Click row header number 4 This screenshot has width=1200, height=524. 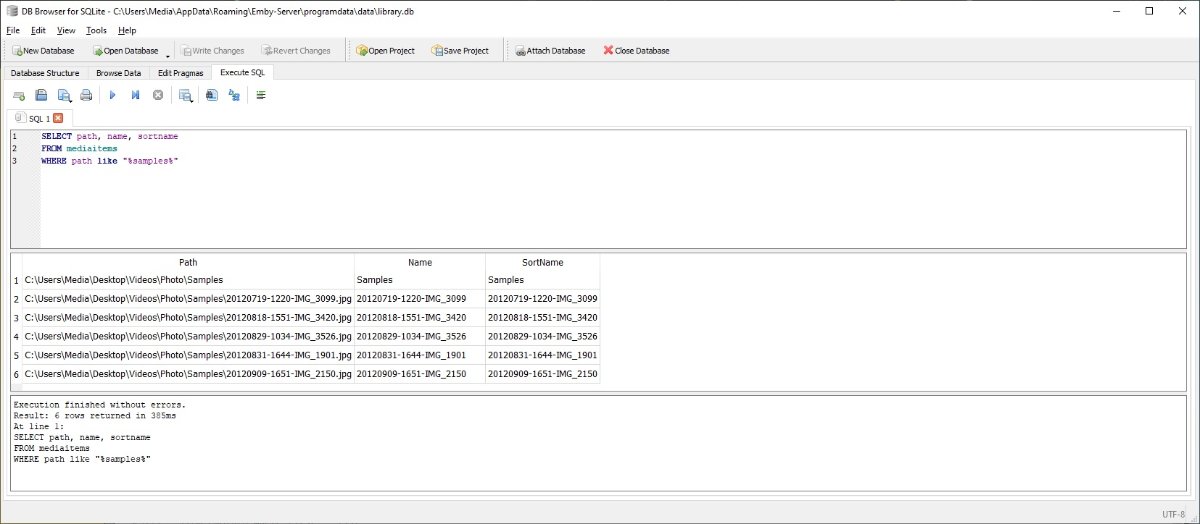click(16, 336)
